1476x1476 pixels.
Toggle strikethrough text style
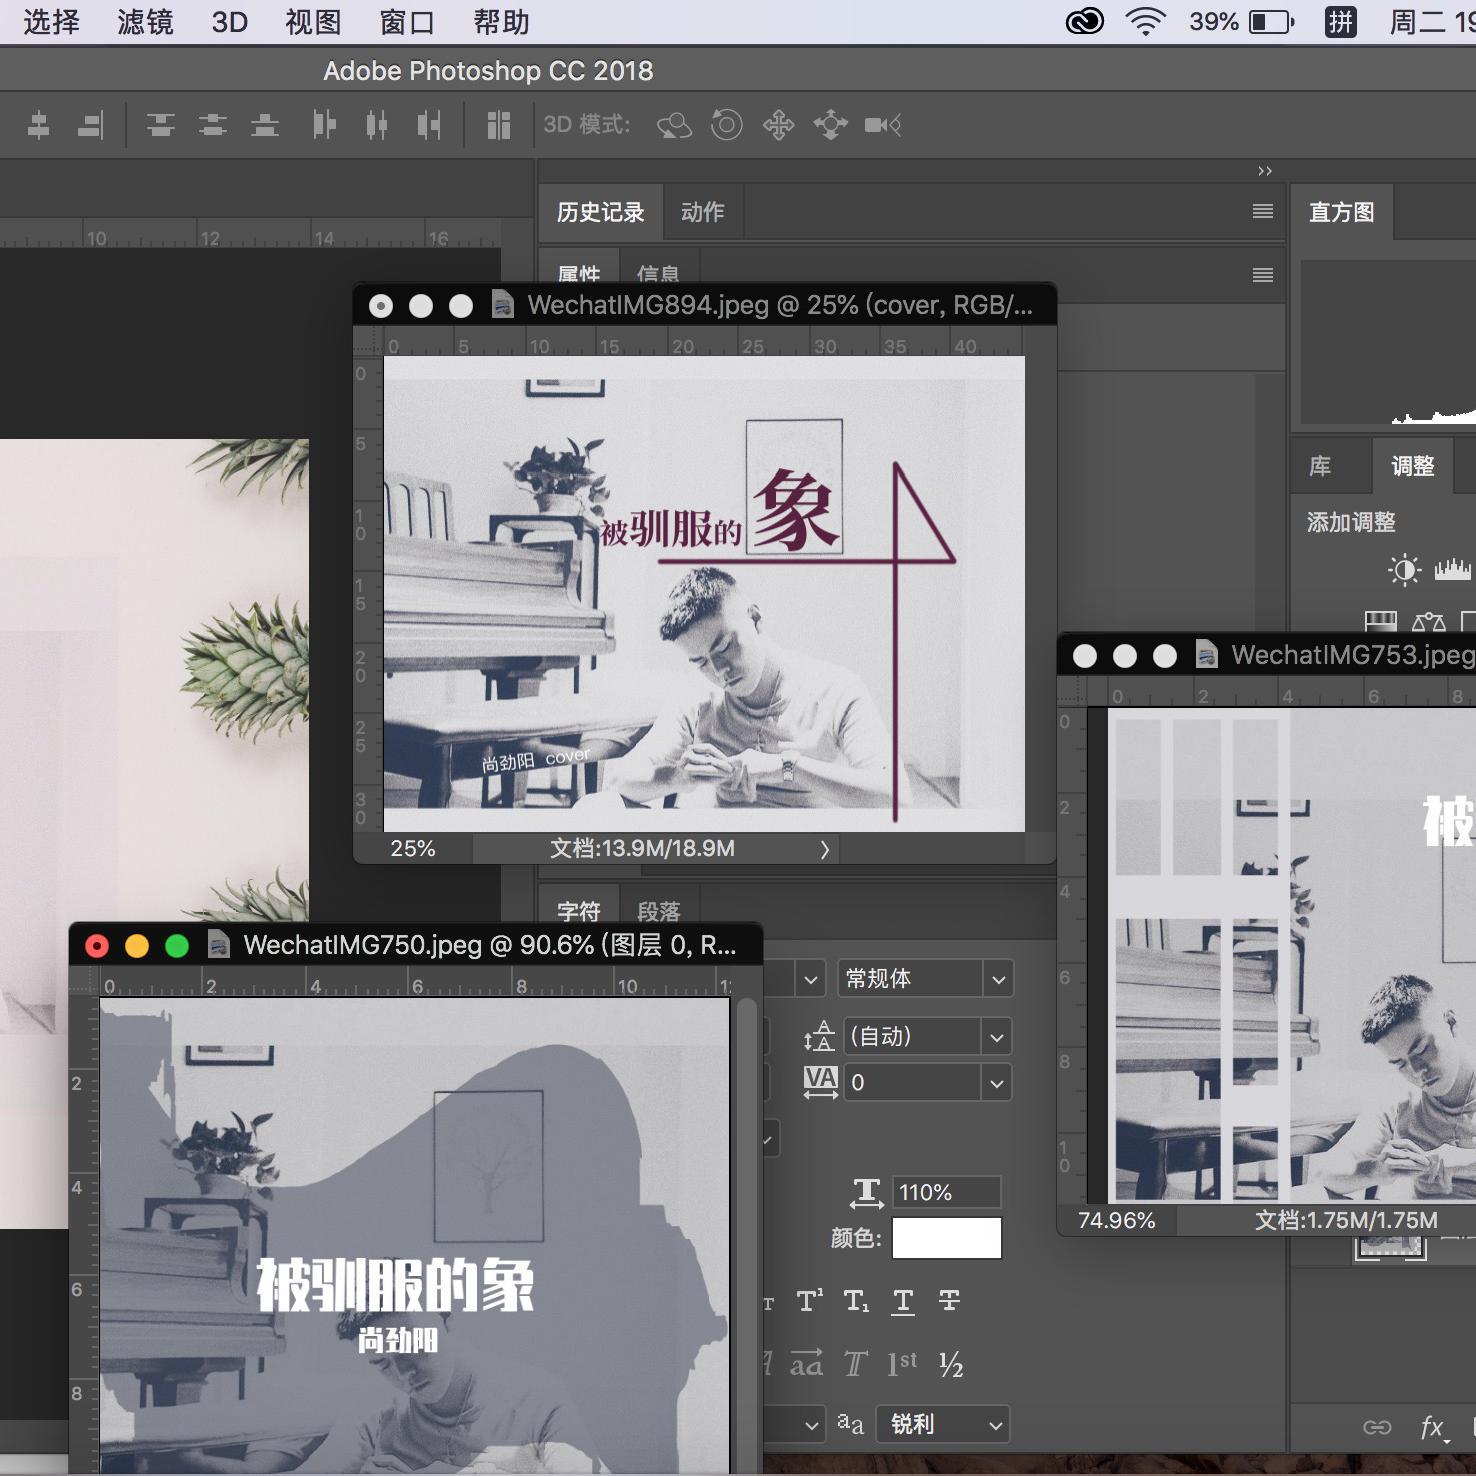tap(949, 1300)
